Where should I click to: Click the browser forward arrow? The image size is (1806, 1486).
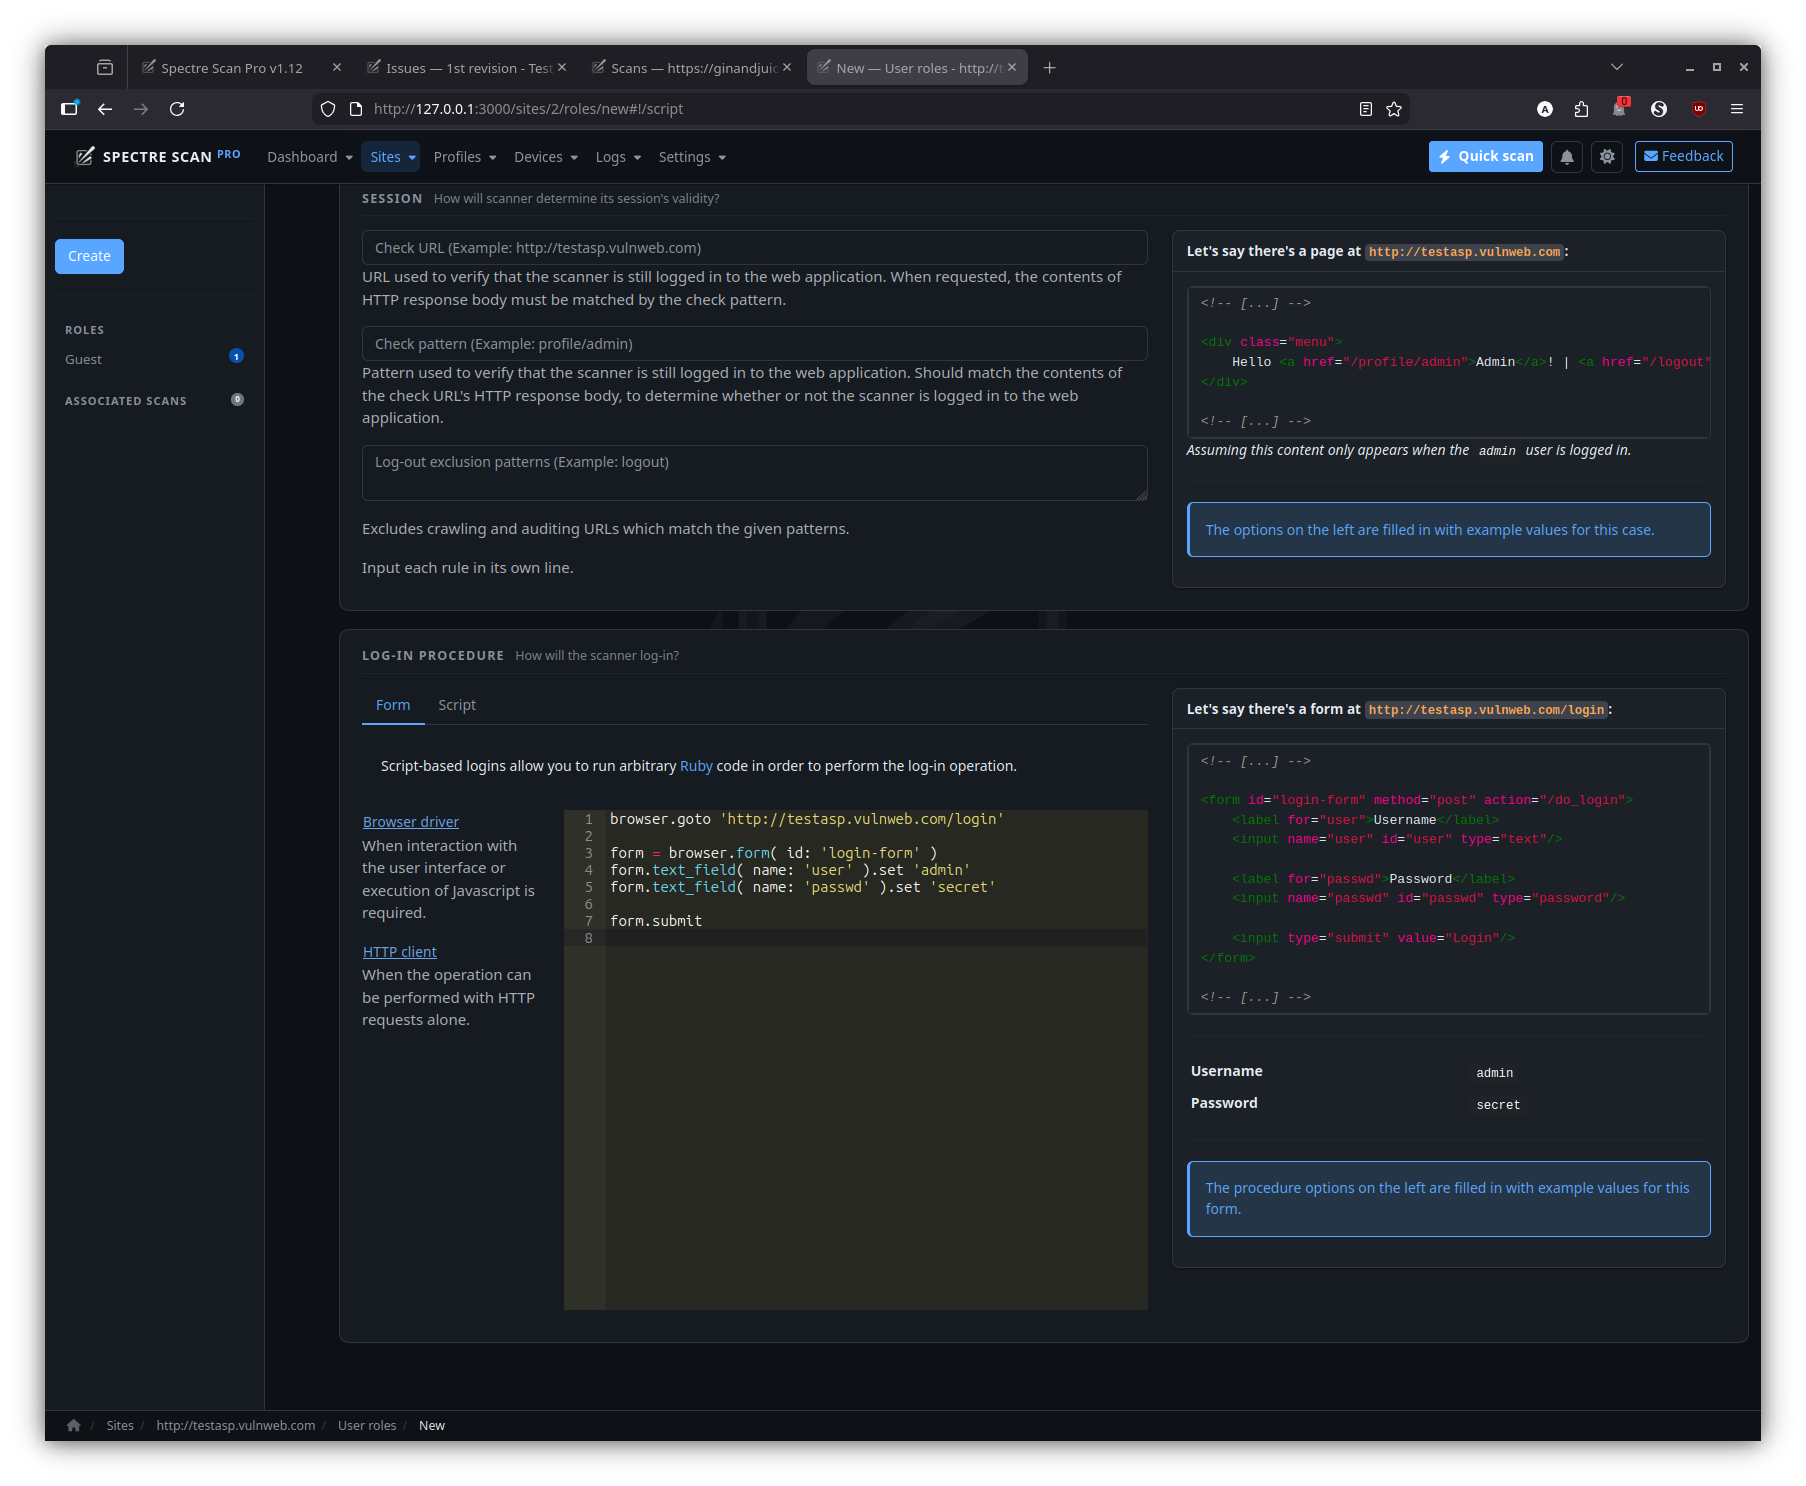coord(141,109)
